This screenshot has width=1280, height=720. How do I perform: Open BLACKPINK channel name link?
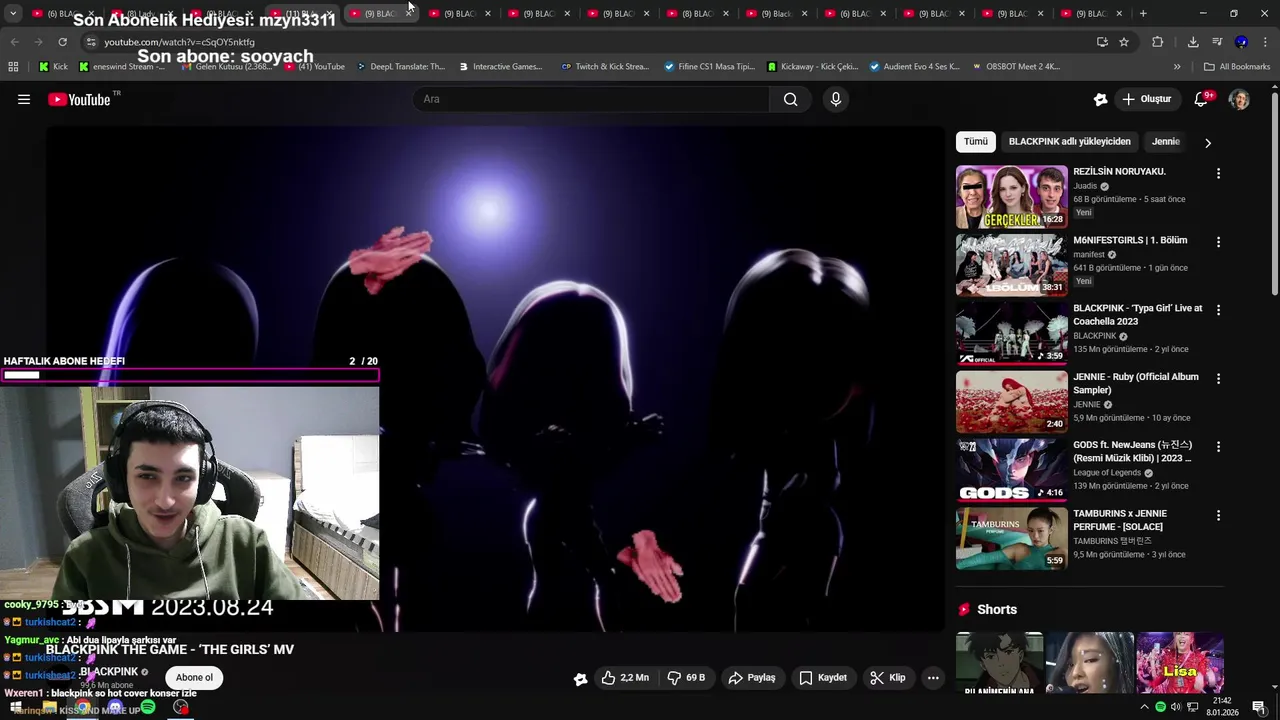pos(108,672)
